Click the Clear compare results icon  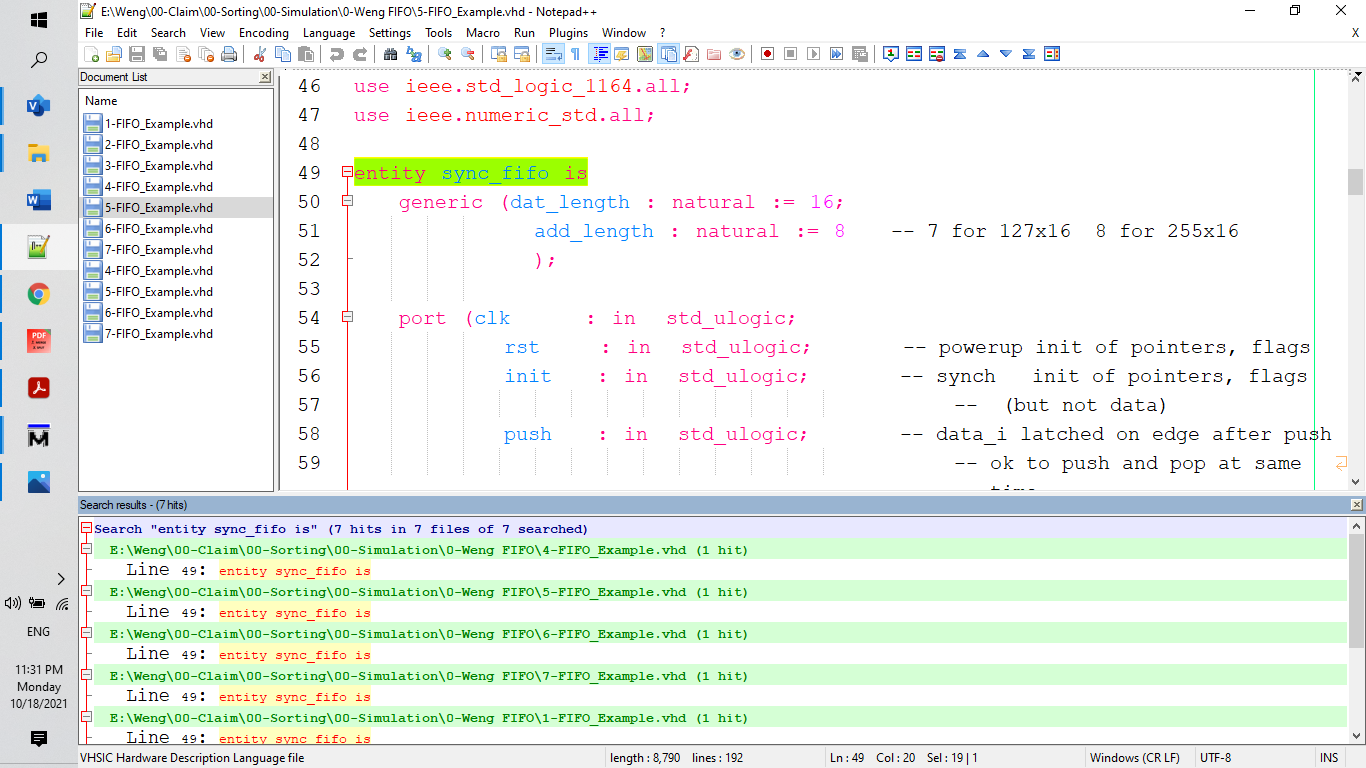tap(937, 54)
